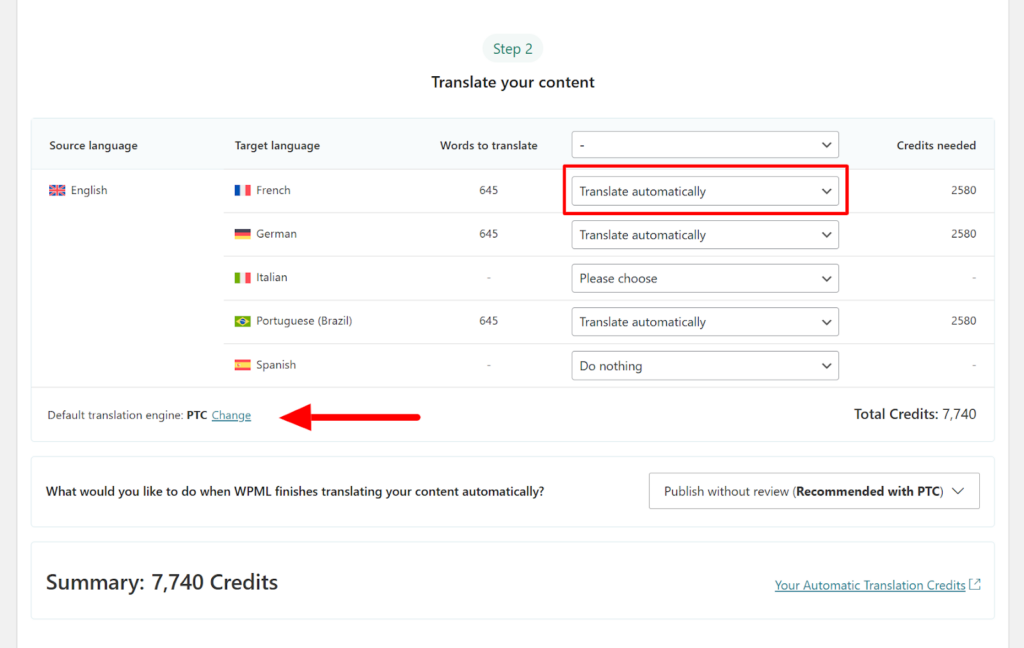Click the Step 2 badge
Image resolution: width=1024 pixels, height=648 pixels.
(x=512, y=48)
